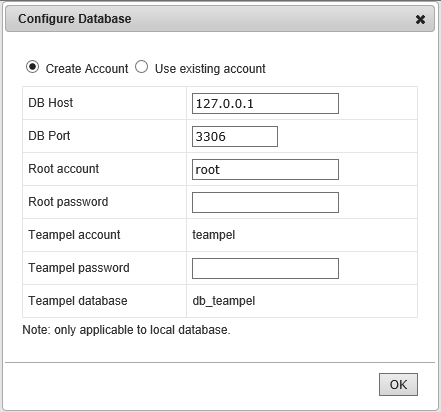Click the Create Account label text
Image resolution: width=441 pixels, height=412 pixels.
click(87, 69)
